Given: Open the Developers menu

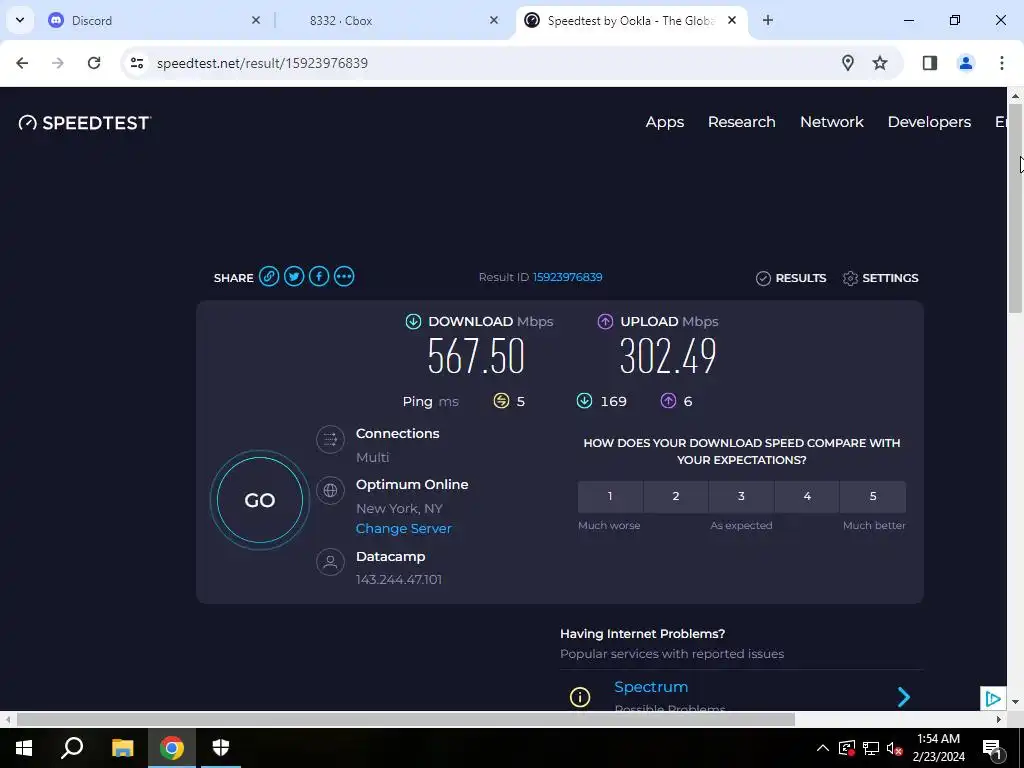Looking at the screenshot, I should pyautogui.click(x=929, y=122).
